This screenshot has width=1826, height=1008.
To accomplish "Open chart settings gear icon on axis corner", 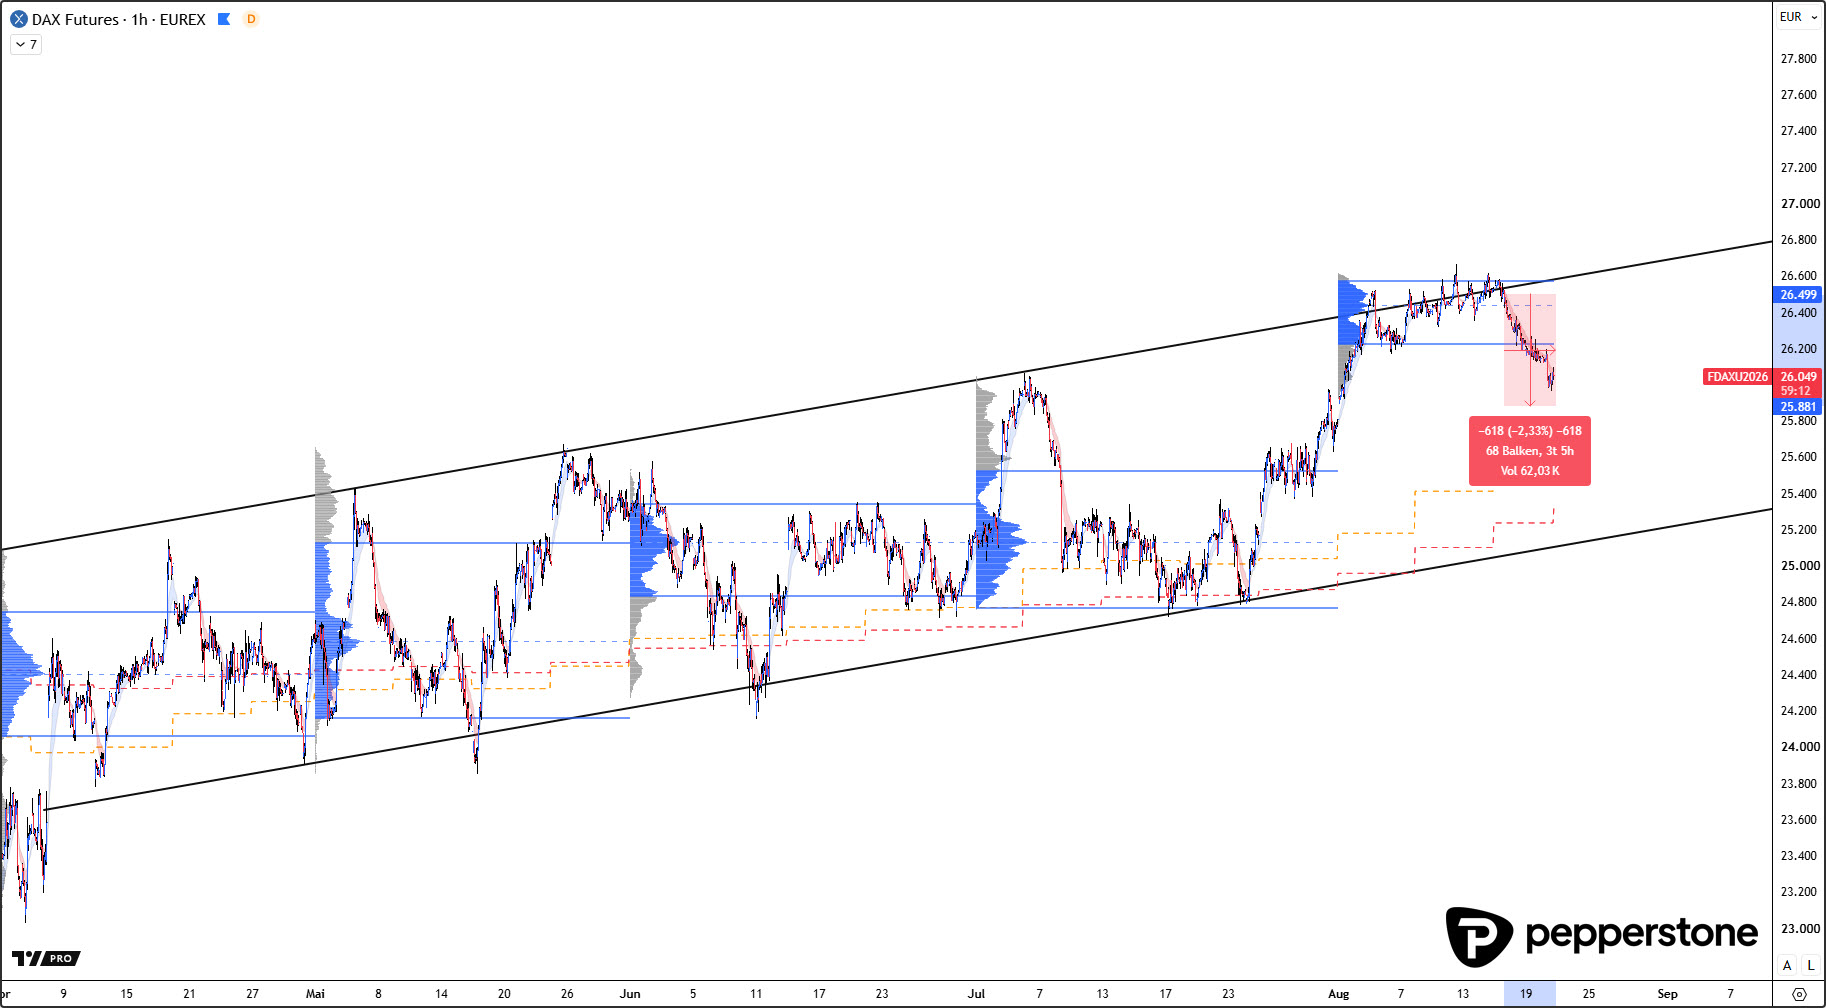I will [x=1799, y=994].
